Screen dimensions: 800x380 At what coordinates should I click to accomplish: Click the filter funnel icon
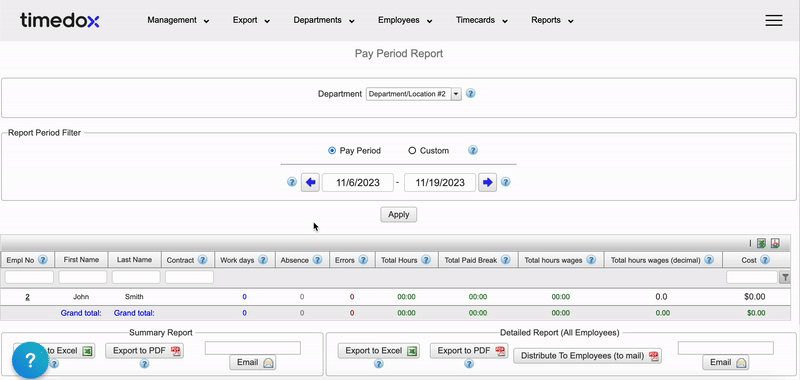(x=785, y=277)
